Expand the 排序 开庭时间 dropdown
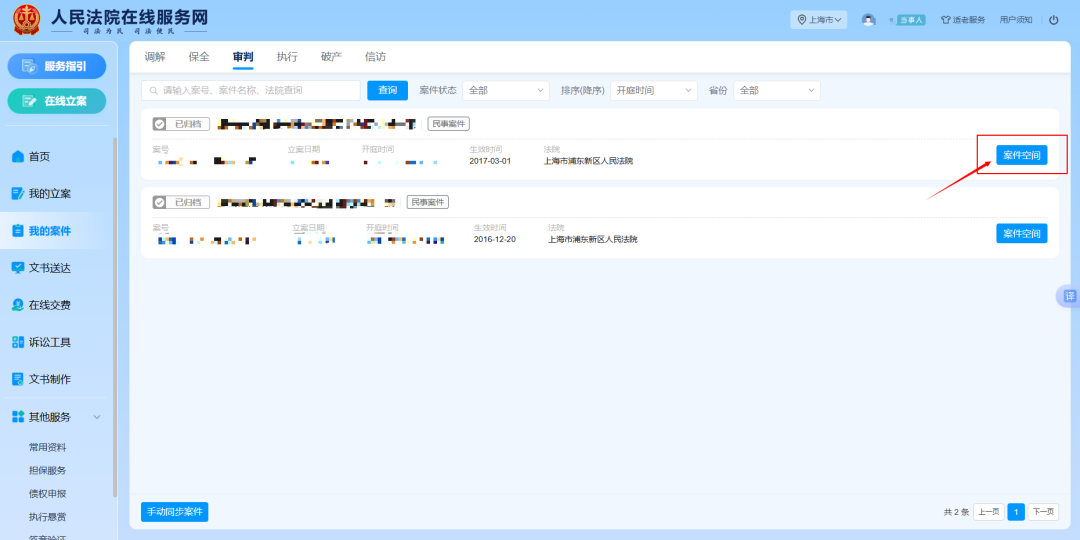Image resolution: width=1080 pixels, height=540 pixels. point(654,91)
